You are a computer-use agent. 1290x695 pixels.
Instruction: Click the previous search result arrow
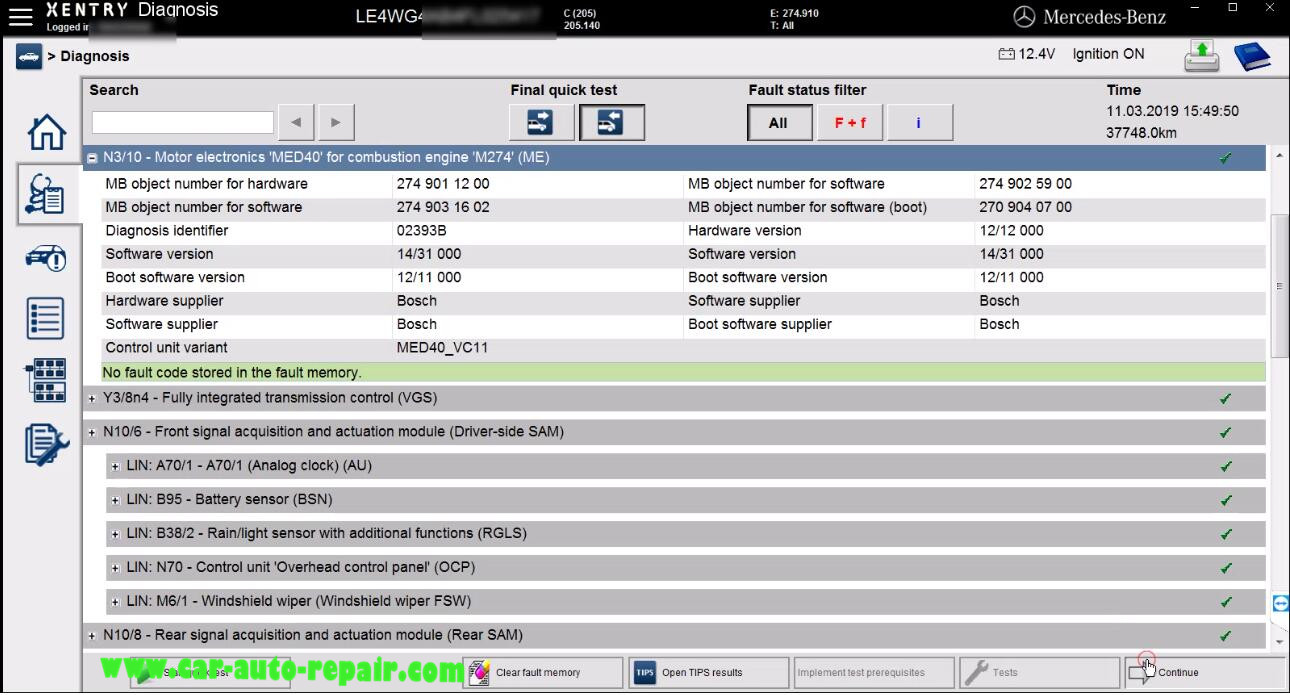pyautogui.click(x=296, y=122)
